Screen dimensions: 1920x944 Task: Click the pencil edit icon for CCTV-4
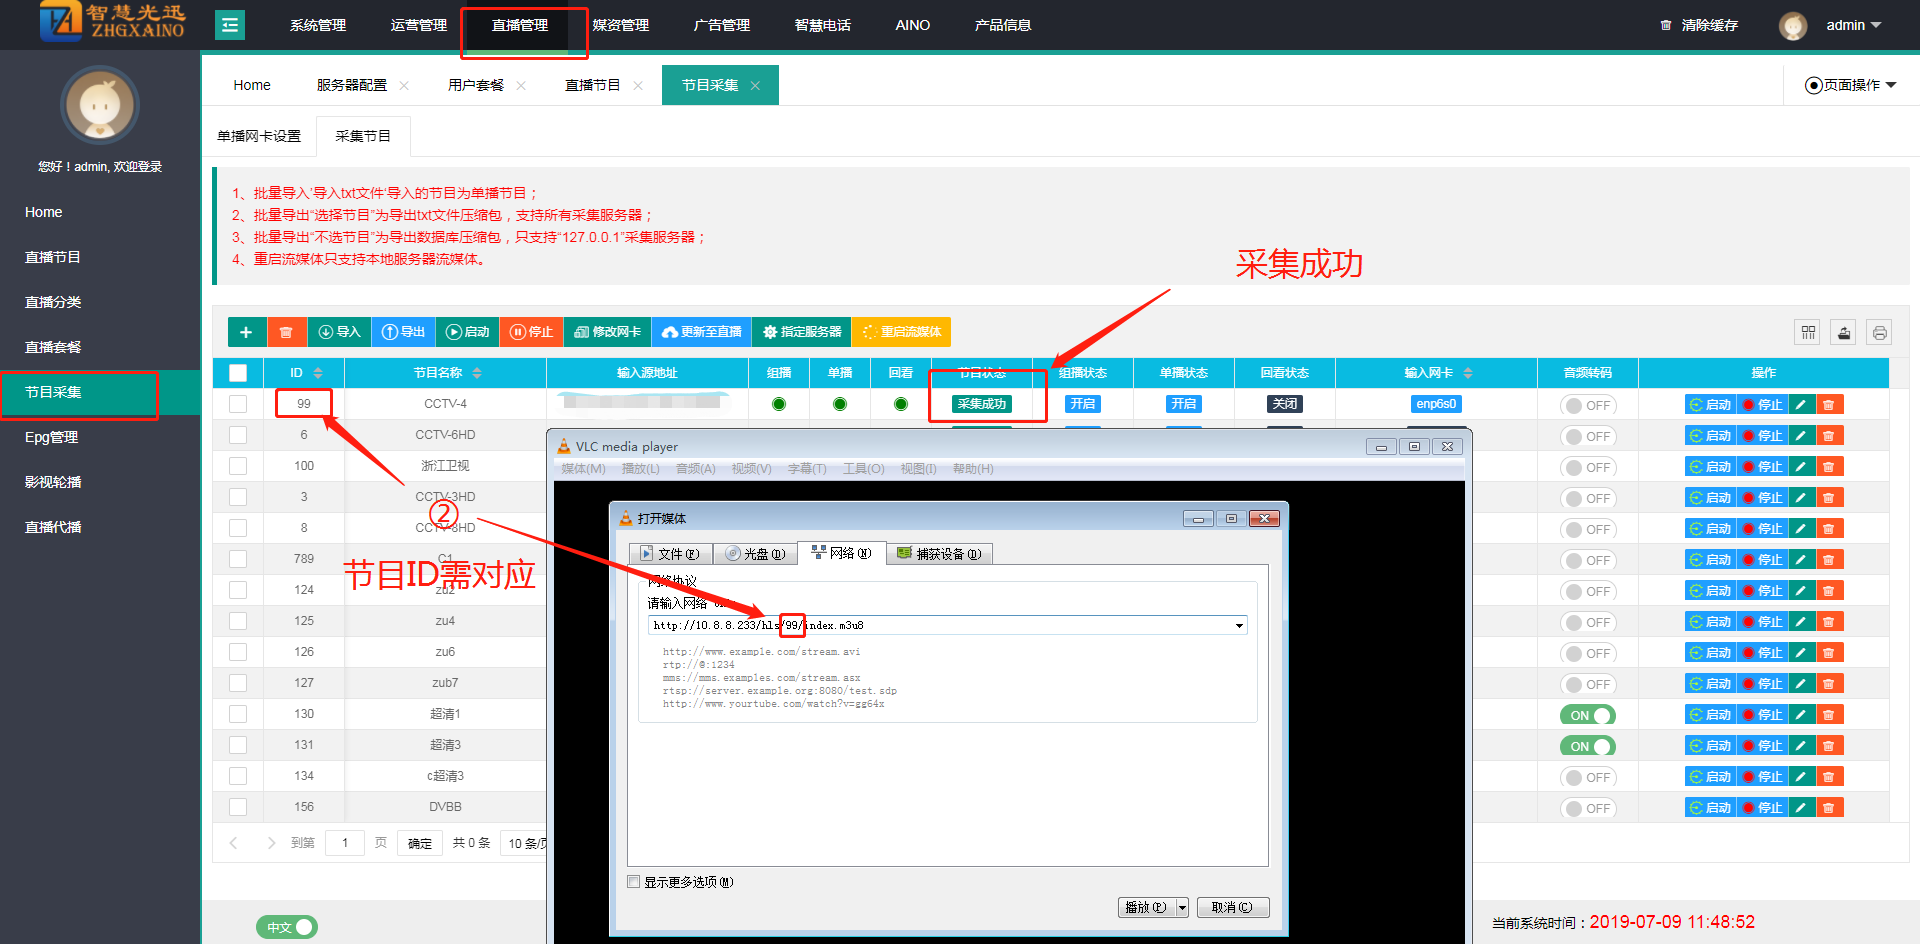(x=1801, y=405)
